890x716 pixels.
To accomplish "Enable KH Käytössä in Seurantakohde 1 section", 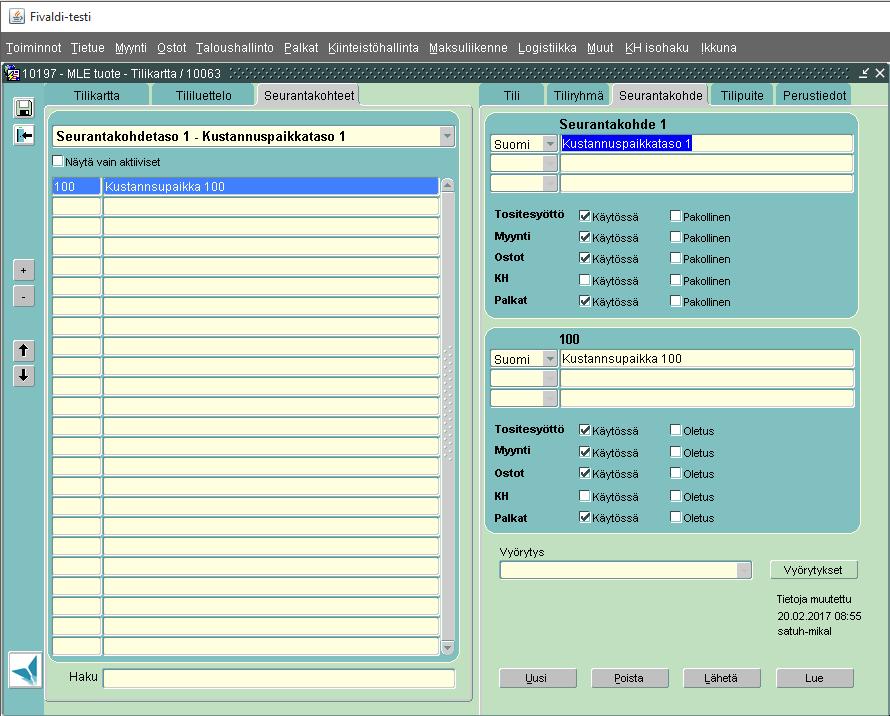I will coord(584,279).
